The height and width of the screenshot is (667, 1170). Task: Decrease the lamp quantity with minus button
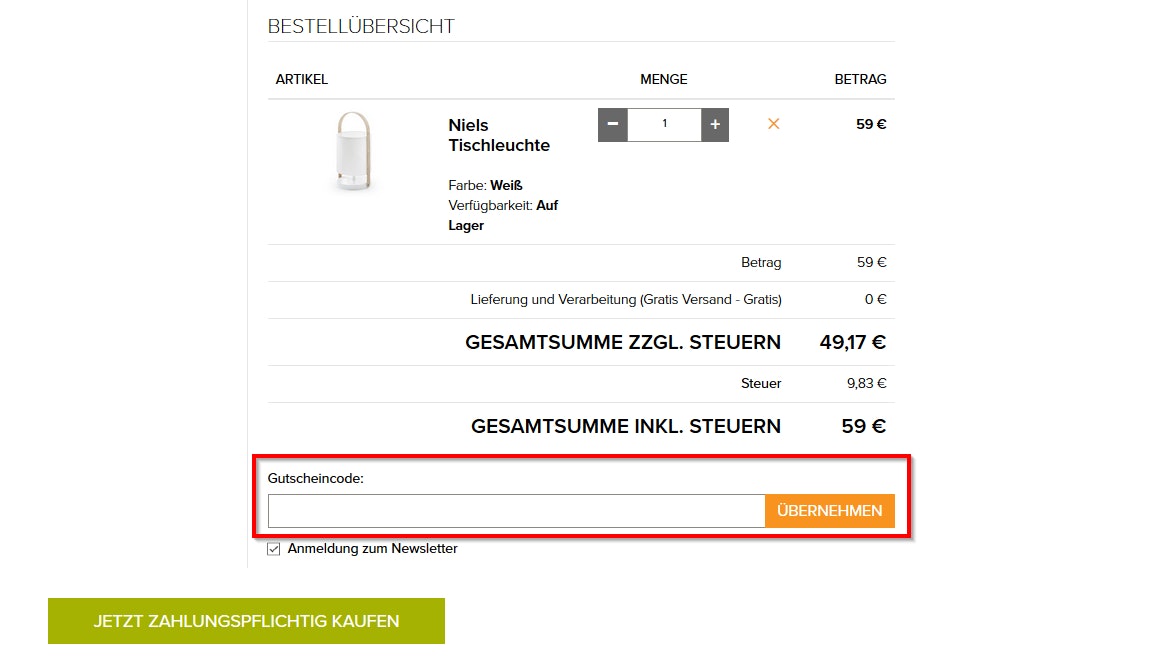click(x=612, y=125)
